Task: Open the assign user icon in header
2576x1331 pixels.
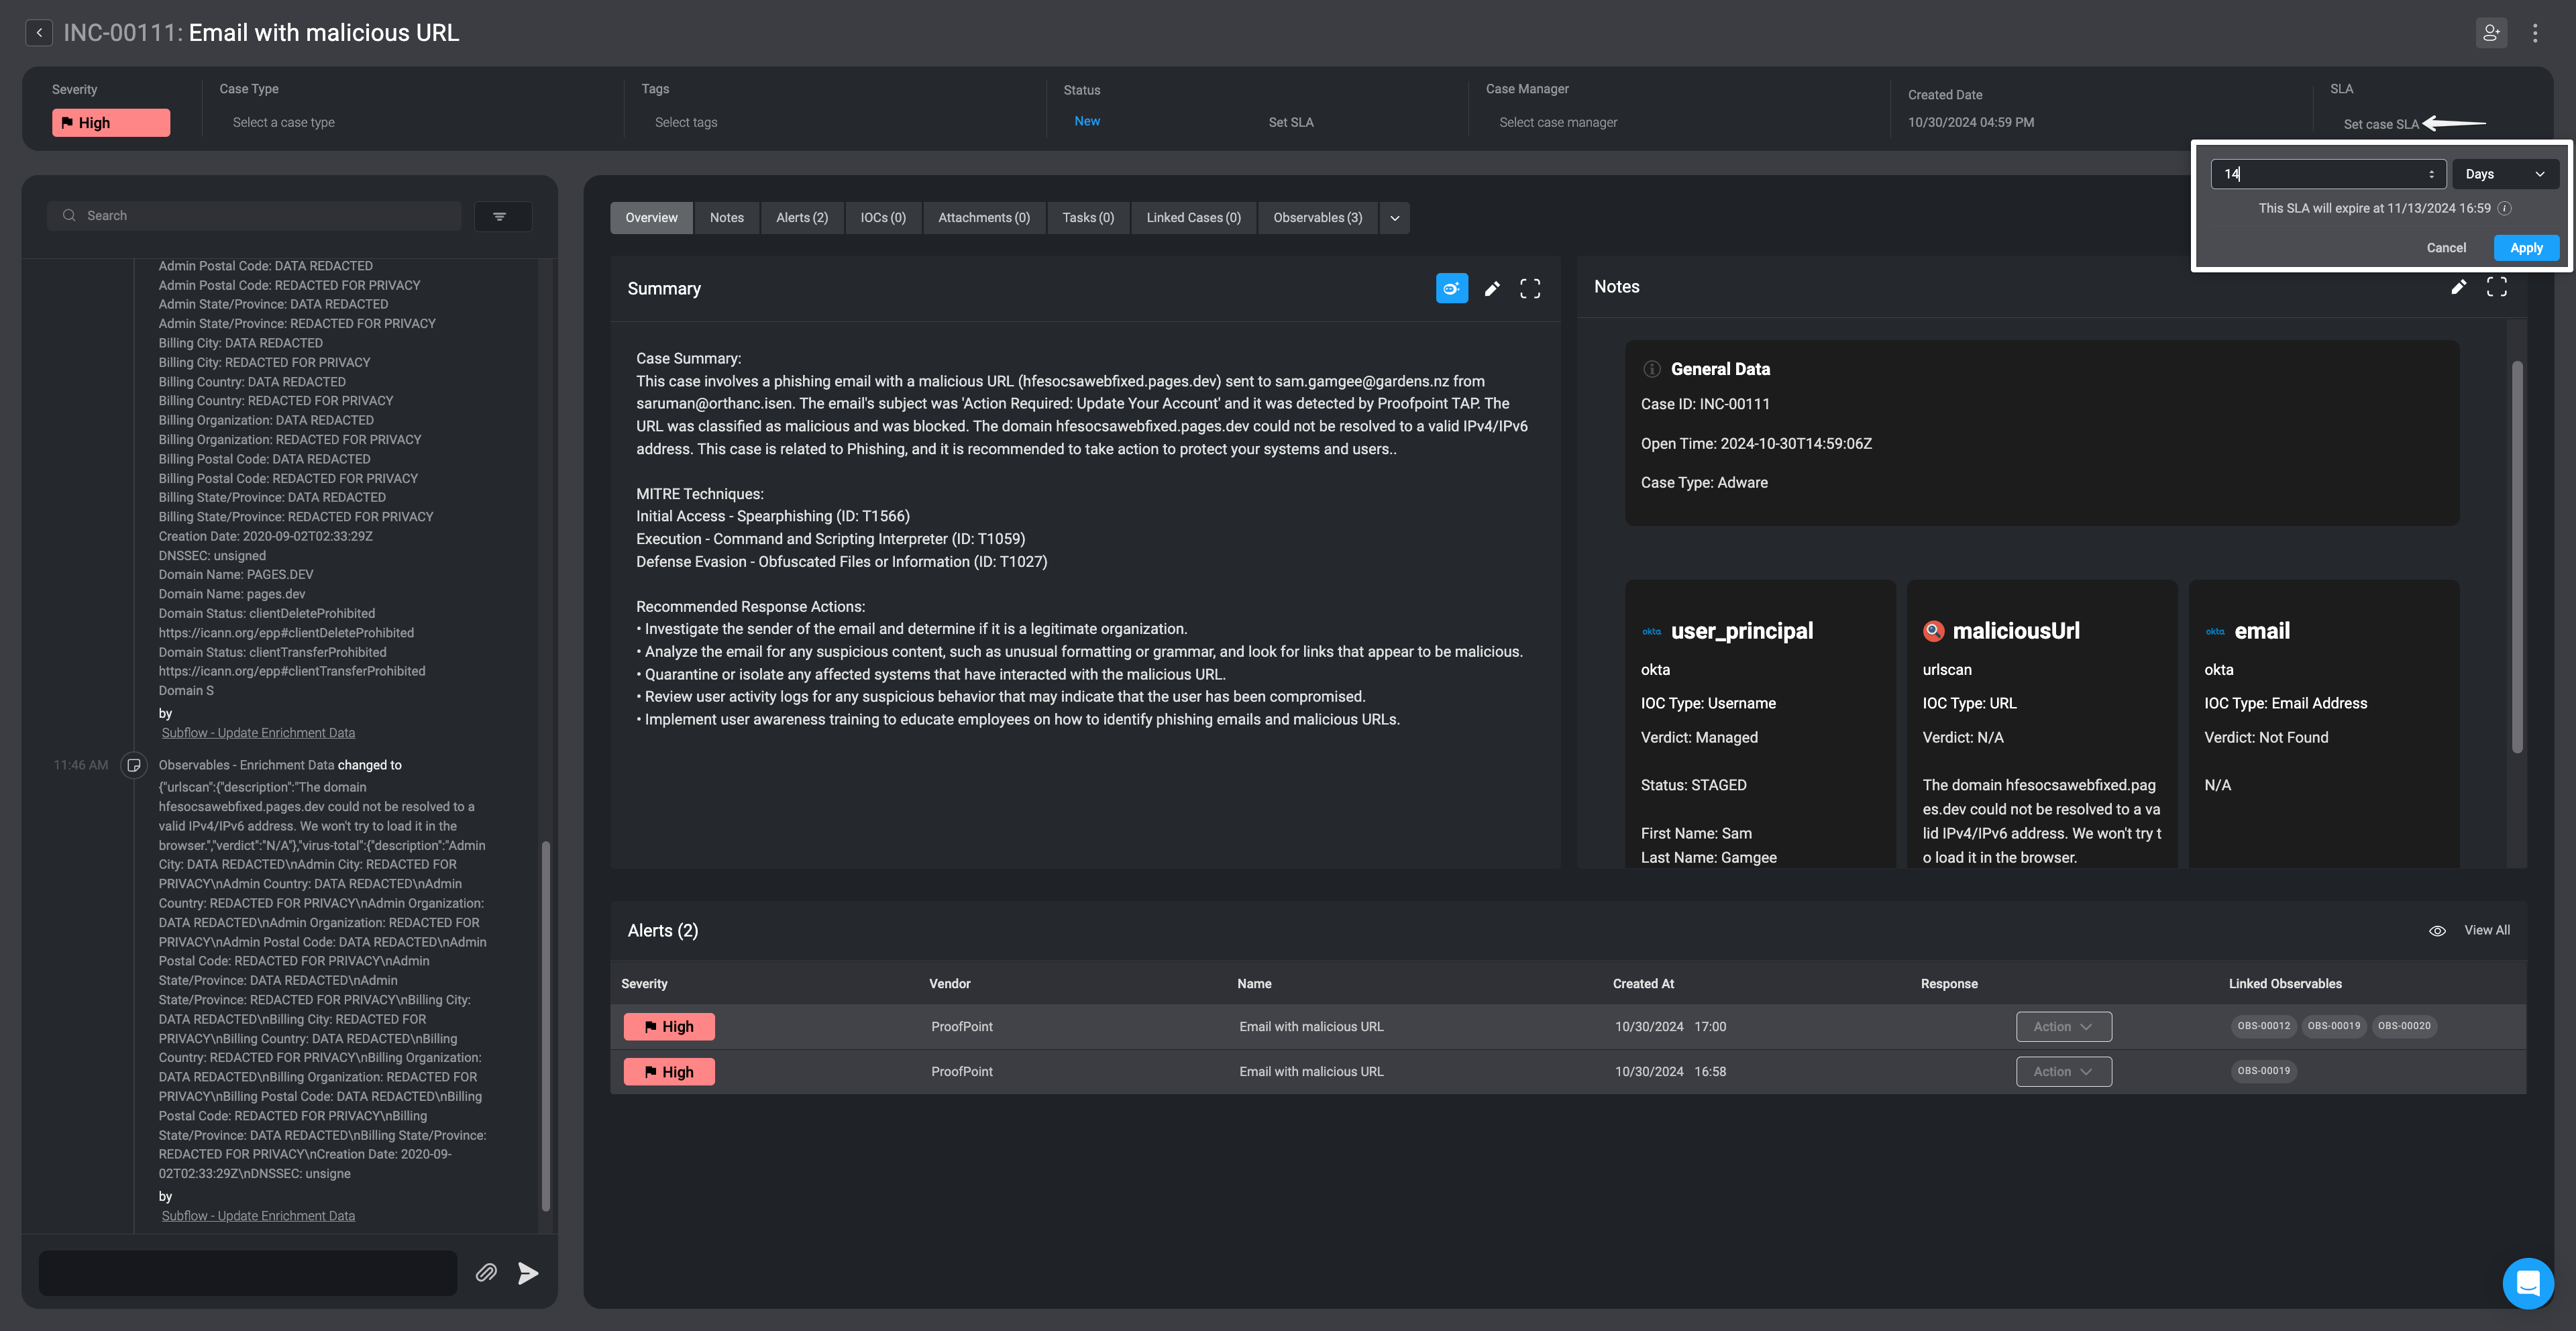Action: (2491, 33)
